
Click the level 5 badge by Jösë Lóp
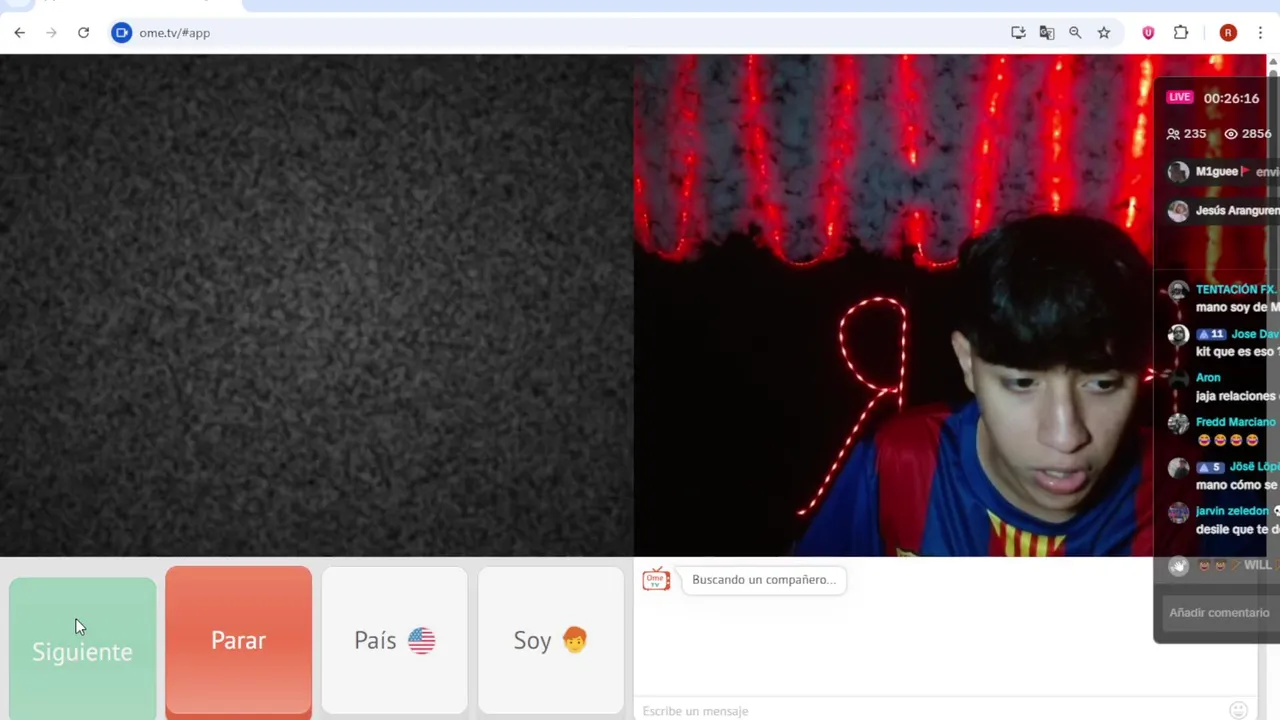click(x=1210, y=467)
